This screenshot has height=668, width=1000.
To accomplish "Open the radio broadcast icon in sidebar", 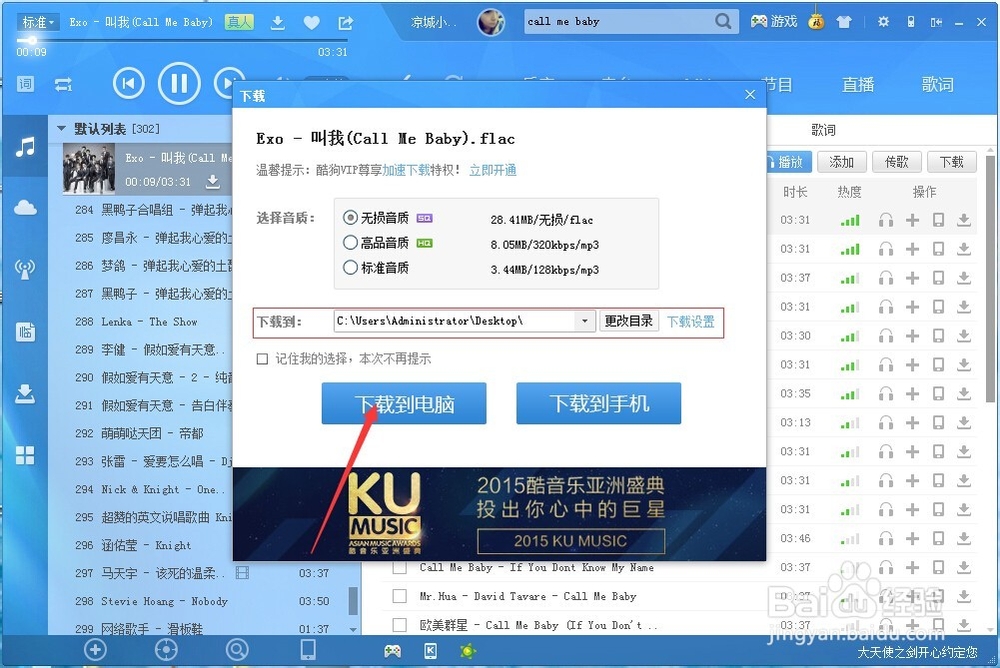I will coord(25,268).
